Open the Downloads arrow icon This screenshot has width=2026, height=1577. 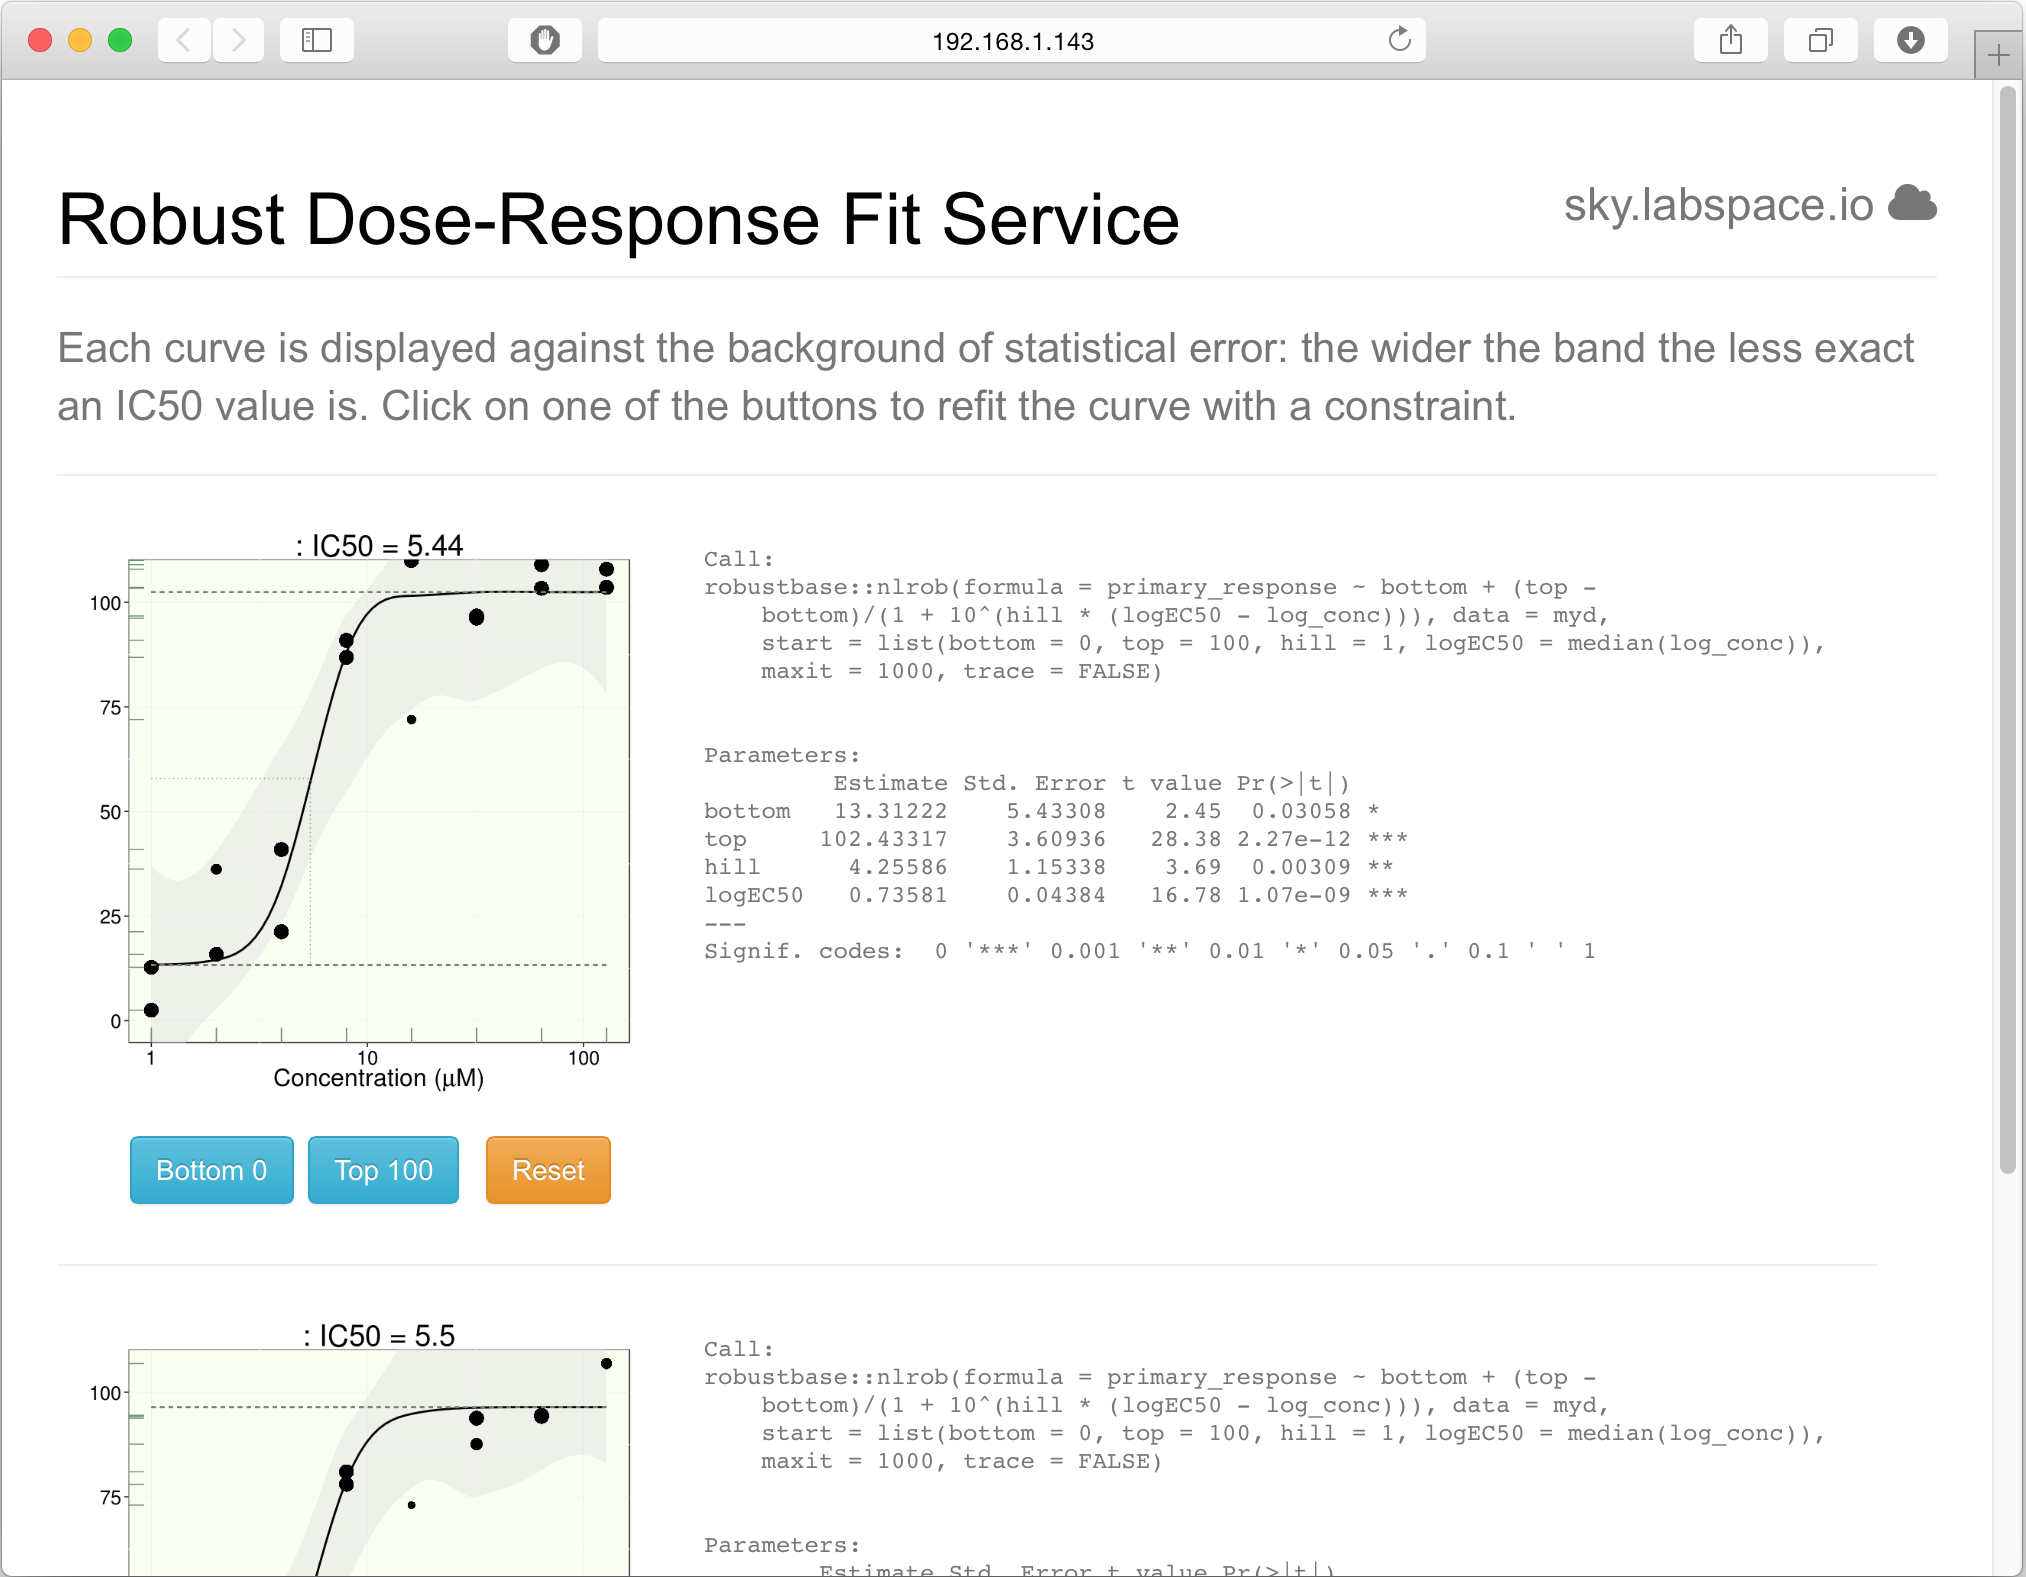click(1911, 40)
